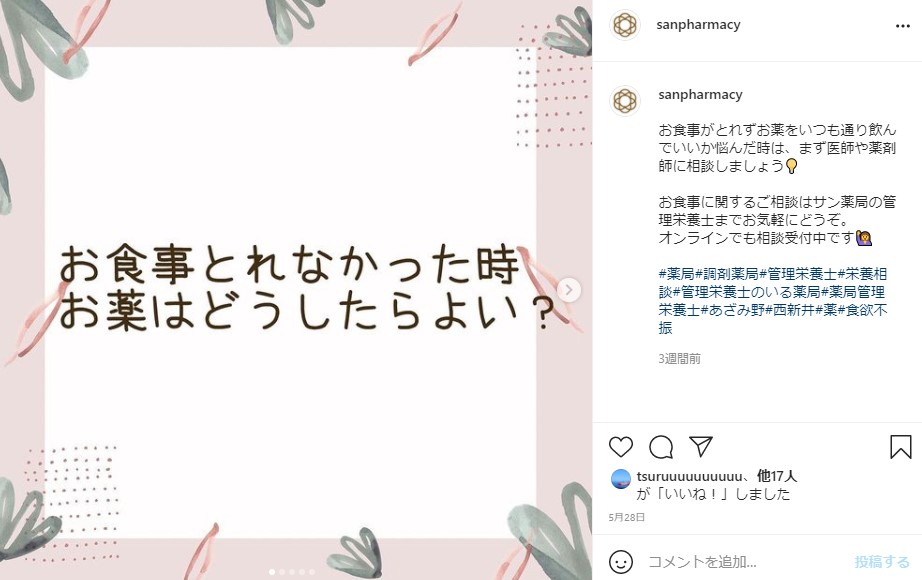
Task: Share post via paper plane icon
Action: click(x=701, y=446)
